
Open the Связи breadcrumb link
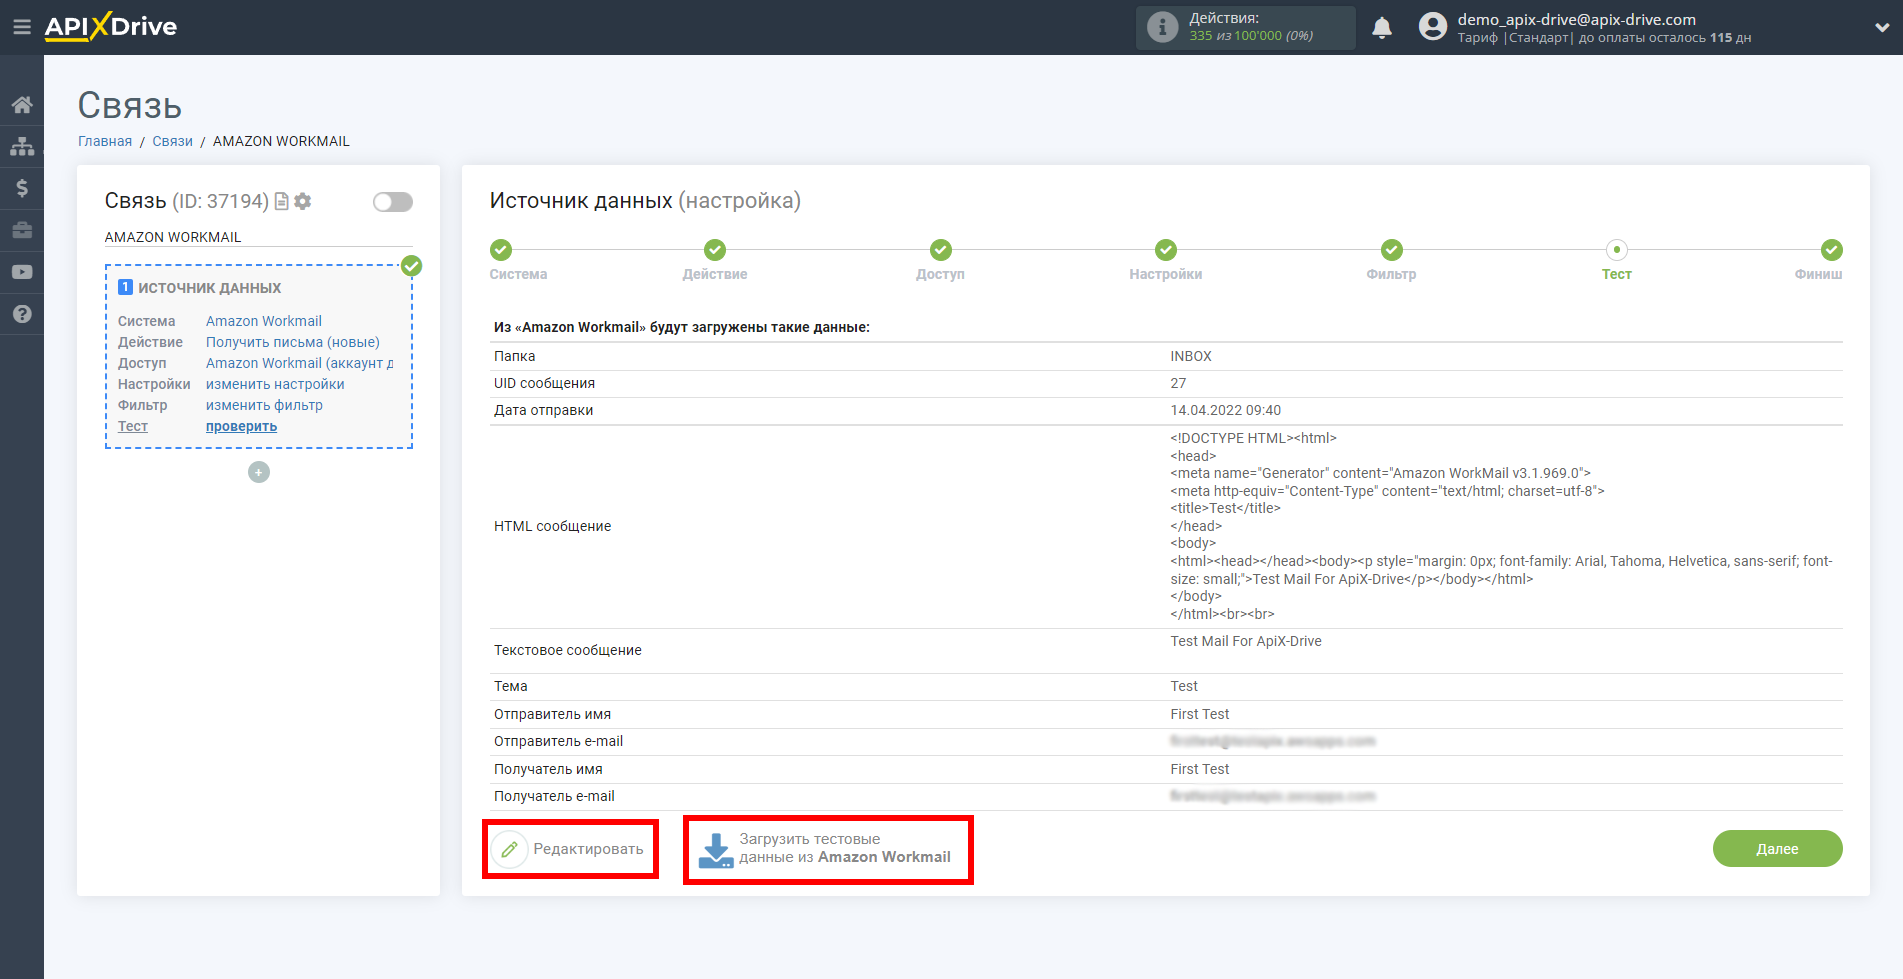[172, 141]
